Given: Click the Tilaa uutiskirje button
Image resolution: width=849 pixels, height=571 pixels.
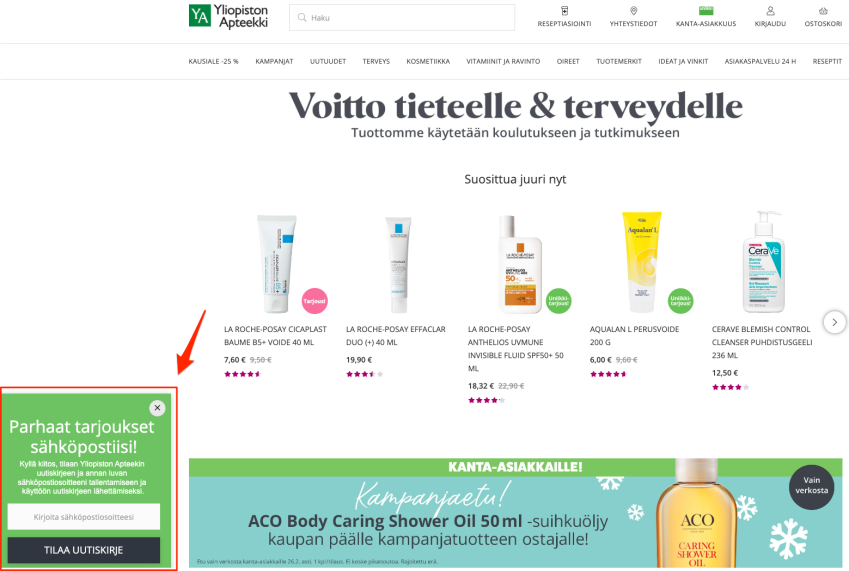Looking at the screenshot, I should click(x=83, y=550).
